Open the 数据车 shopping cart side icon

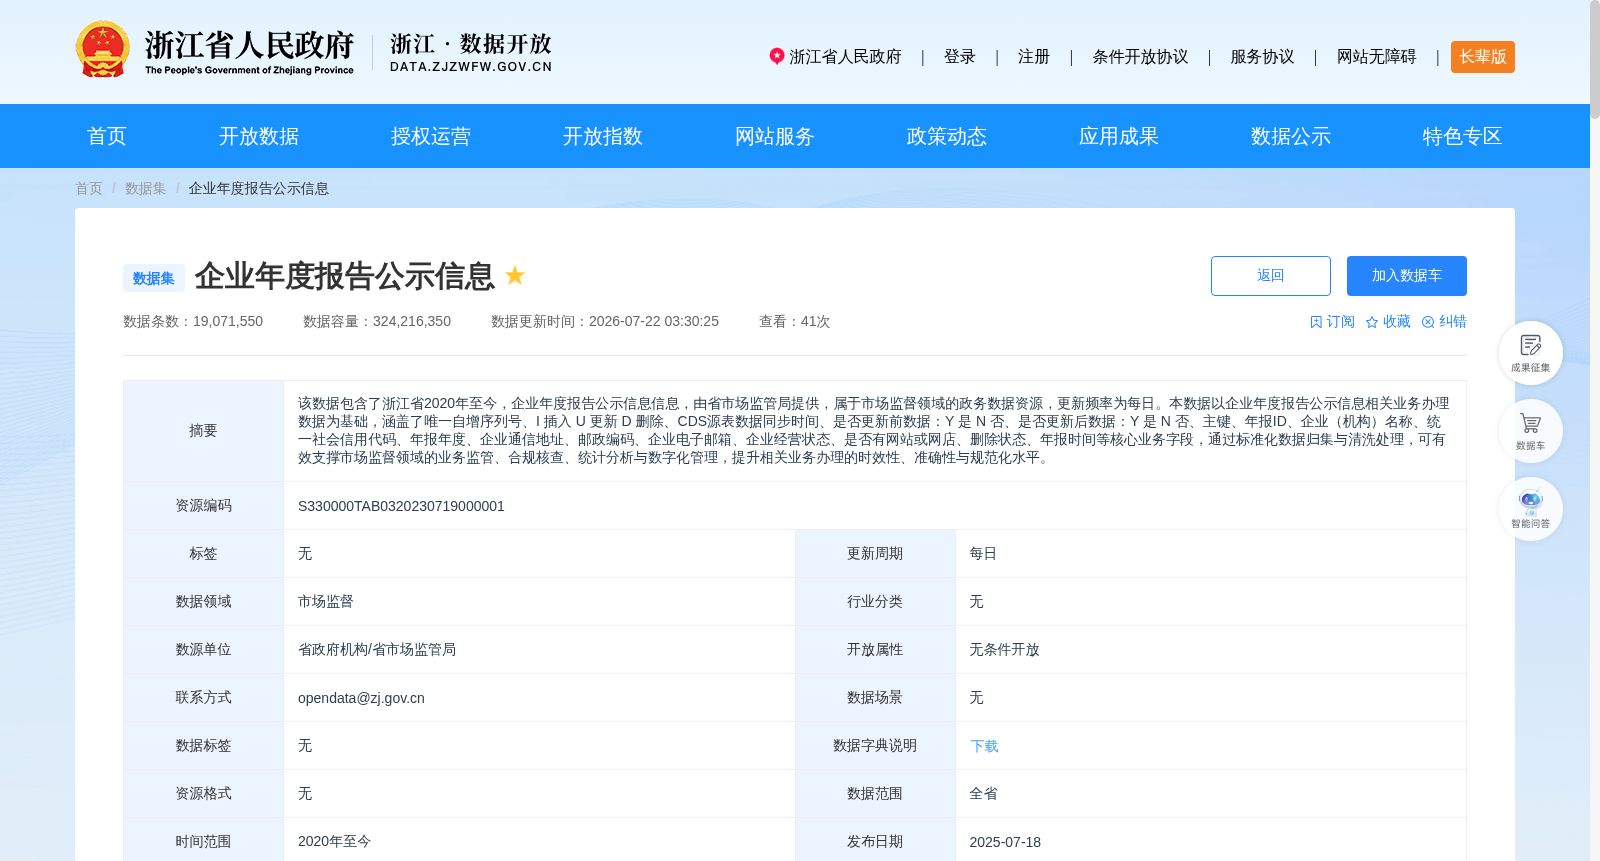[1530, 430]
